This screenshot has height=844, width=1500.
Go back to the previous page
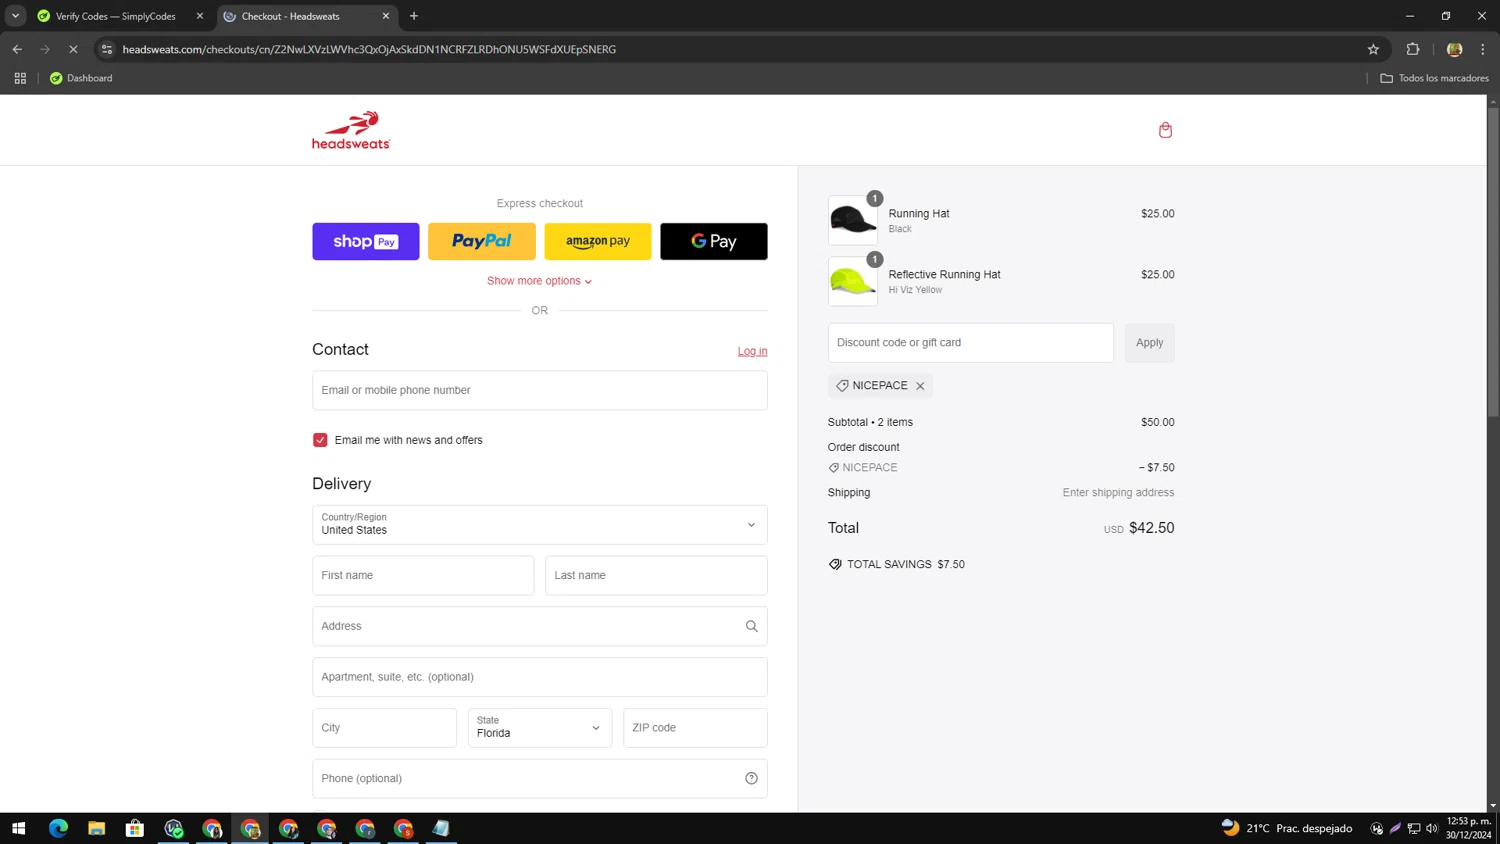17,49
